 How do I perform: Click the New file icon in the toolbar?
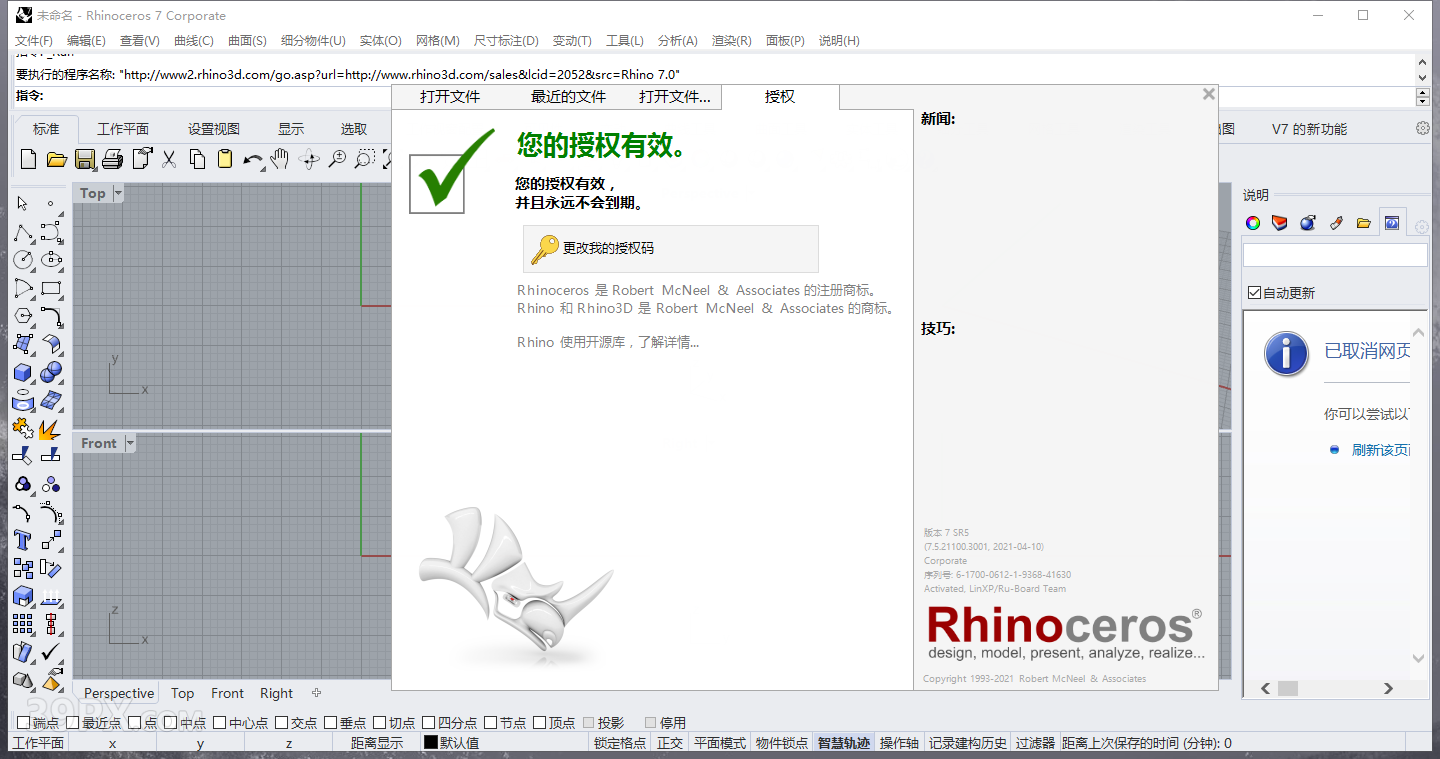pyautogui.click(x=28, y=159)
